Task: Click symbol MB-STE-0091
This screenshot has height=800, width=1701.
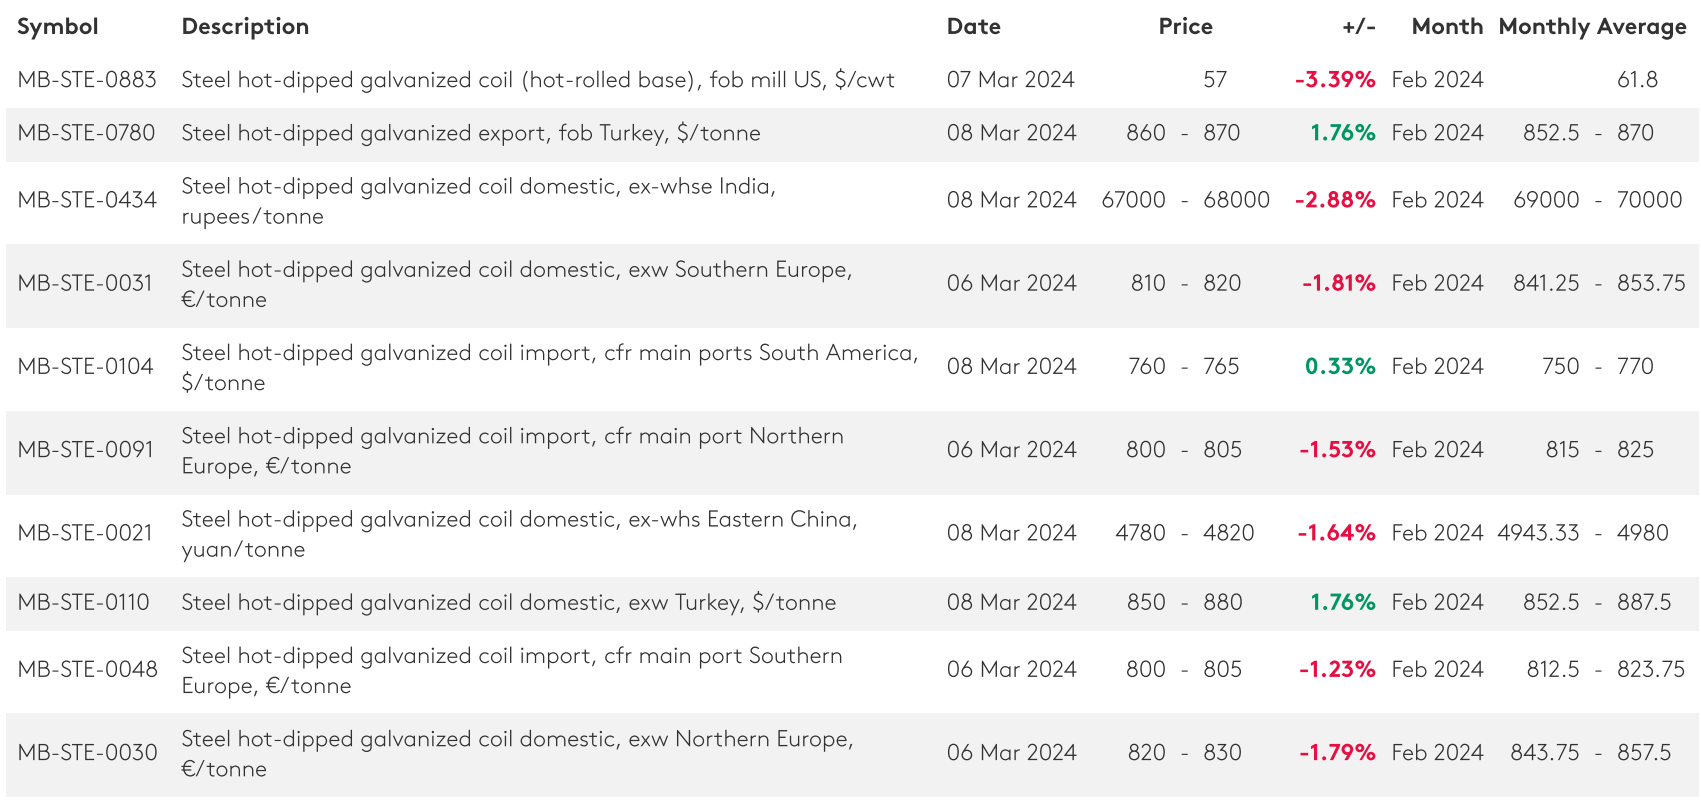Action: click(x=85, y=449)
